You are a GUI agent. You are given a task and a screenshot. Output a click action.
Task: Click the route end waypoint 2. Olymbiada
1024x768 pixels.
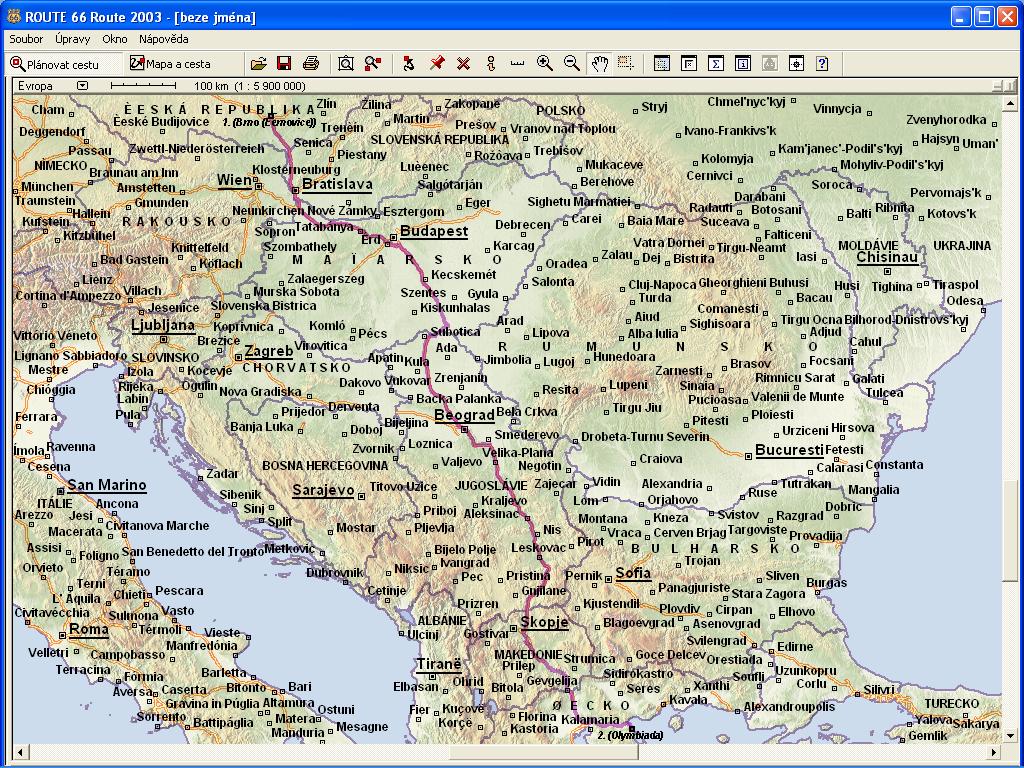[x=630, y=735]
